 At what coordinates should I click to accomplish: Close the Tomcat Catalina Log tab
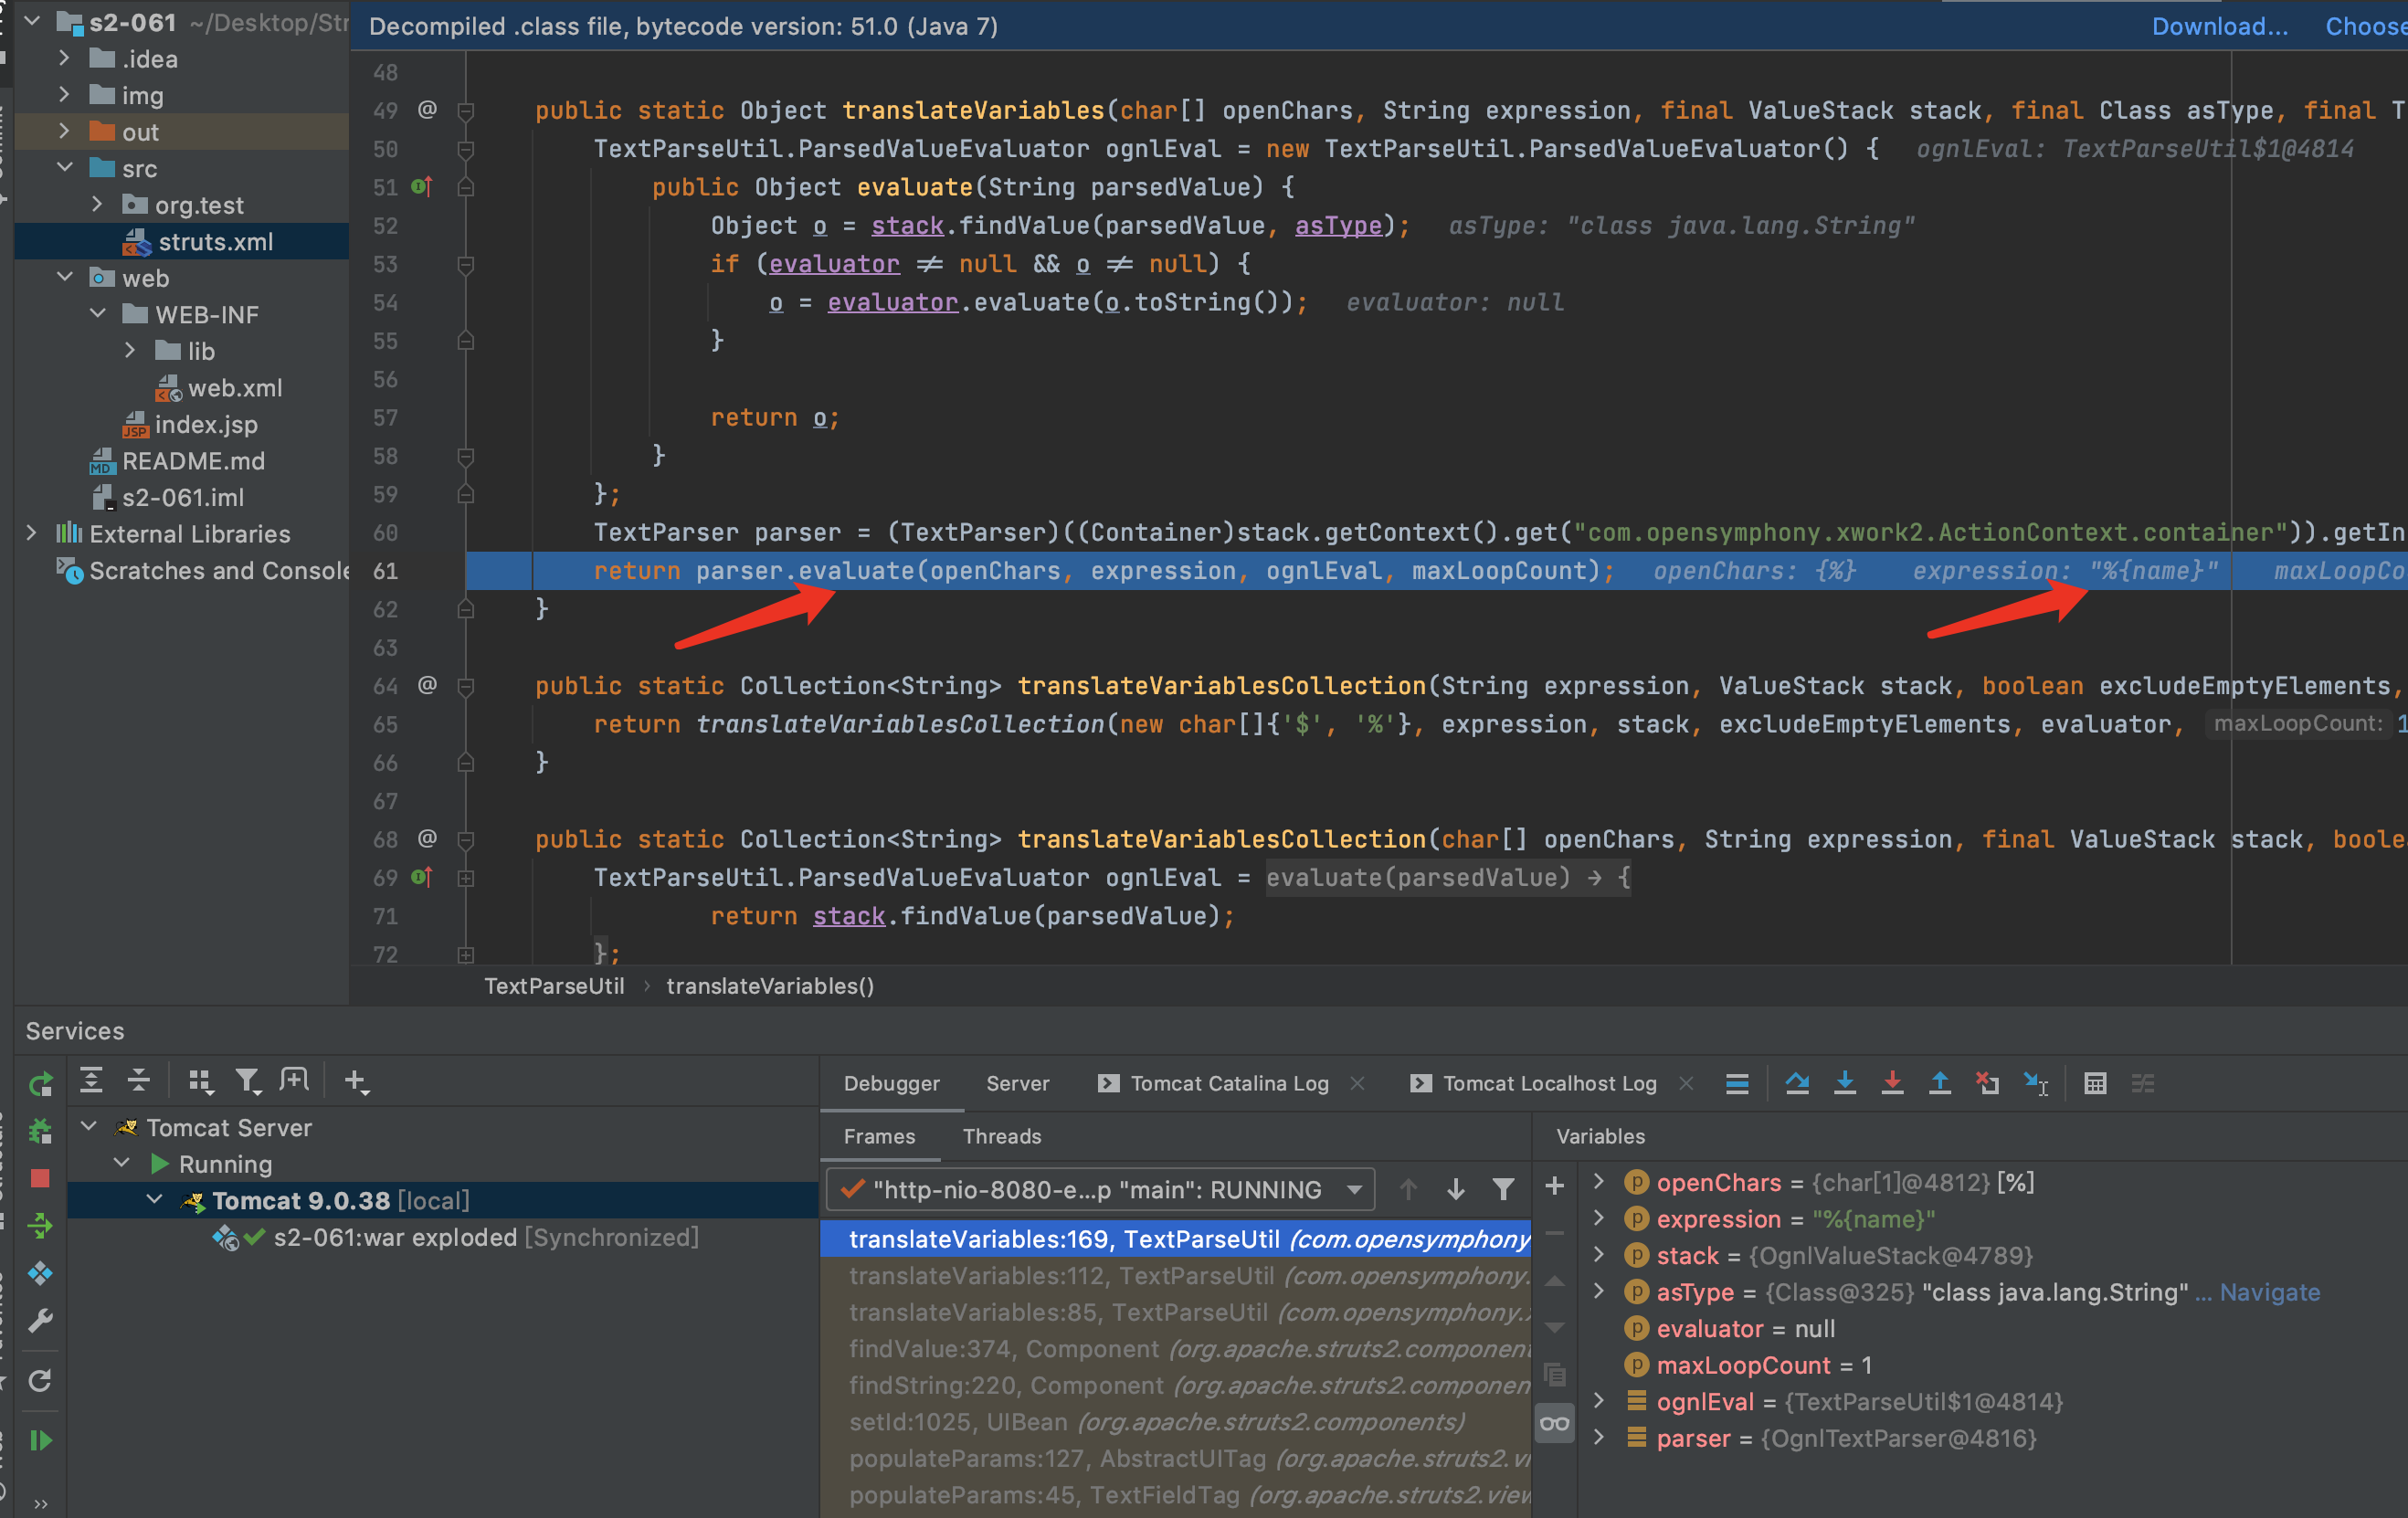tap(1357, 1083)
